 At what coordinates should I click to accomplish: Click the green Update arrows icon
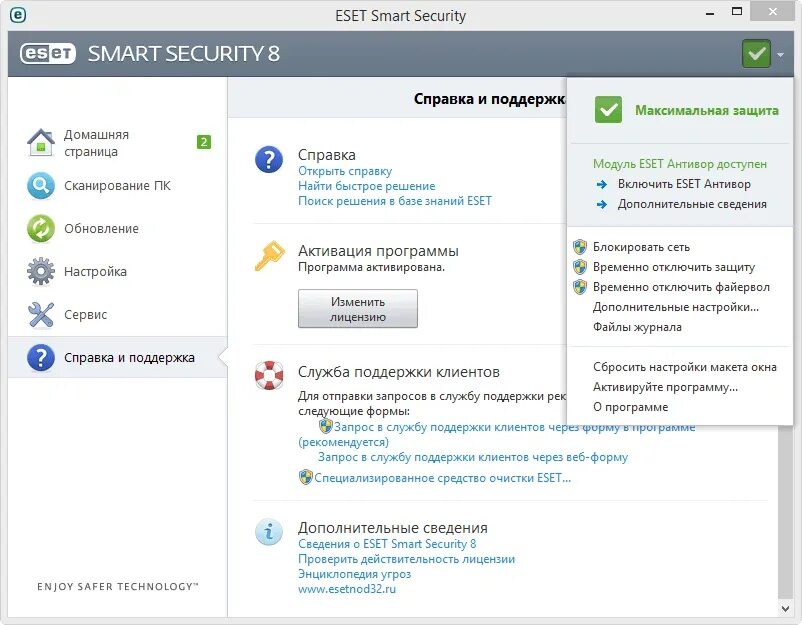[40, 229]
